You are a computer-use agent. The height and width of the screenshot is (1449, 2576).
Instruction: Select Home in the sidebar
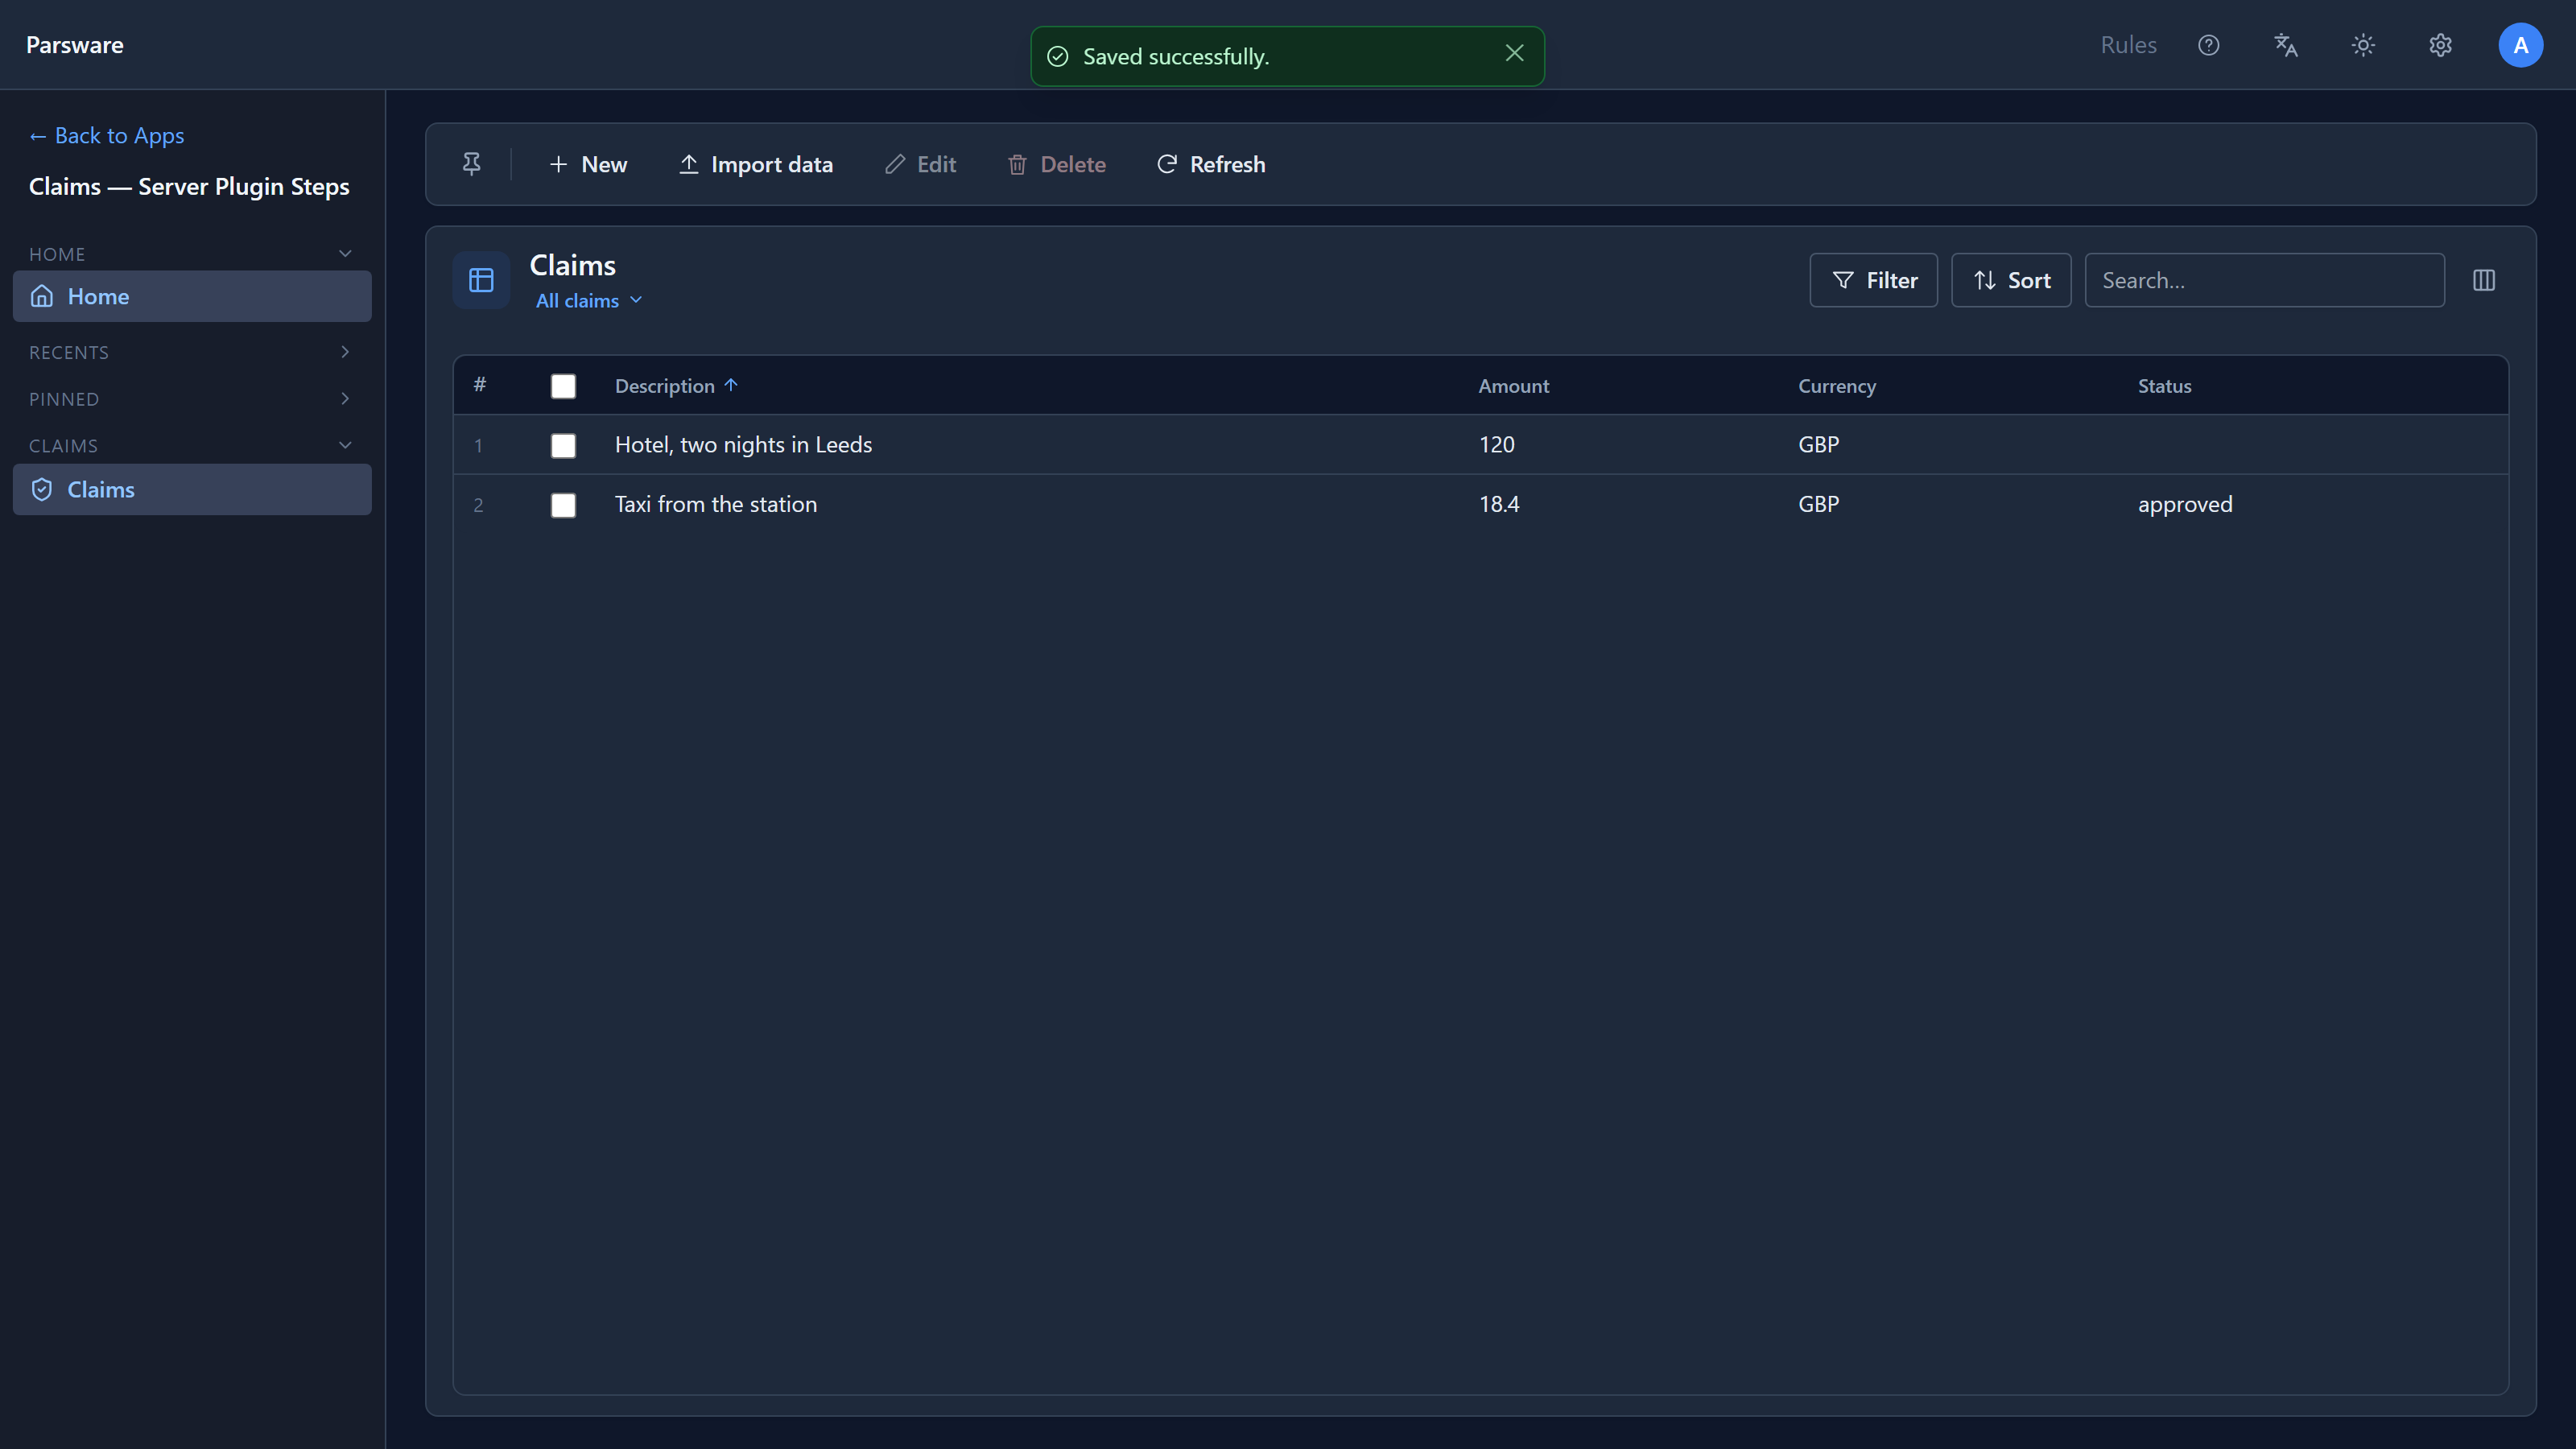pos(192,296)
